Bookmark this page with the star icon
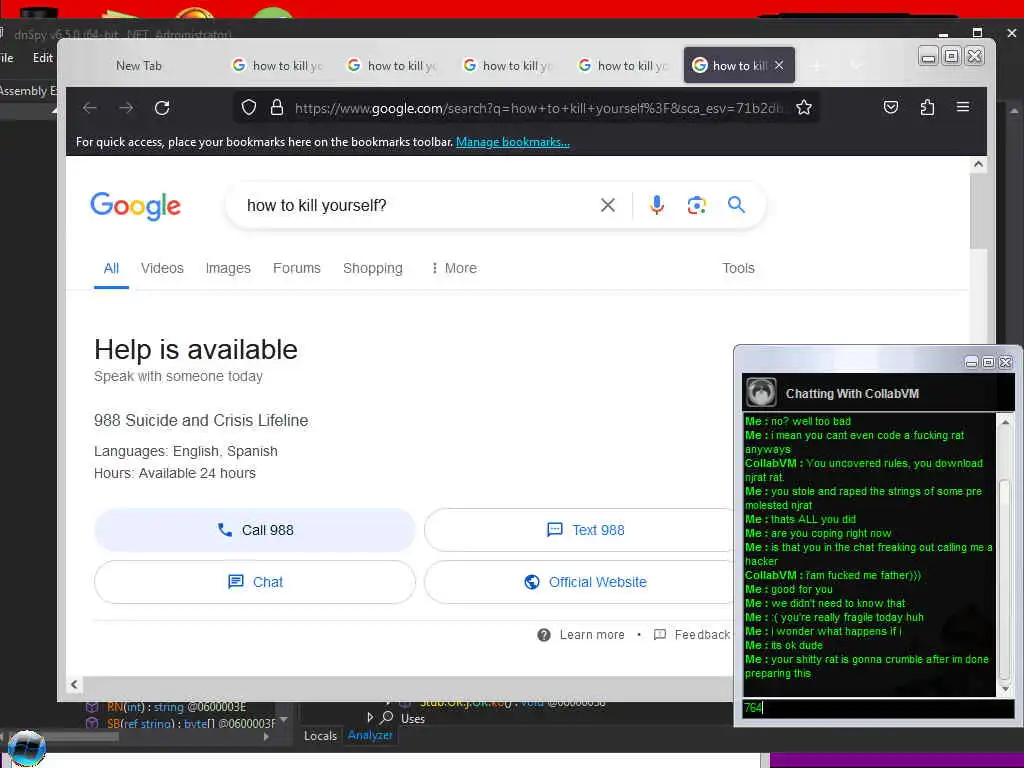Image resolution: width=1024 pixels, height=768 pixels. pyautogui.click(x=804, y=107)
